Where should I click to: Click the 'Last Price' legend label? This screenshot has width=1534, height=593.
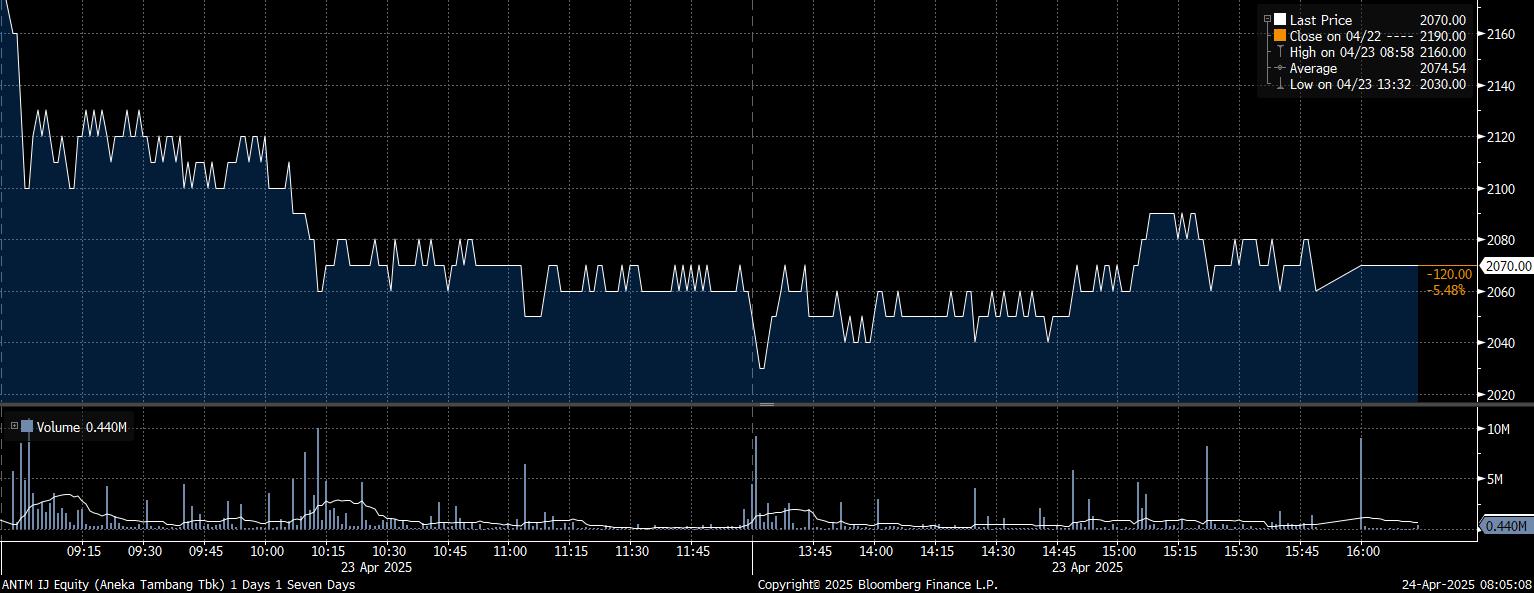(x=1320, y=20)
